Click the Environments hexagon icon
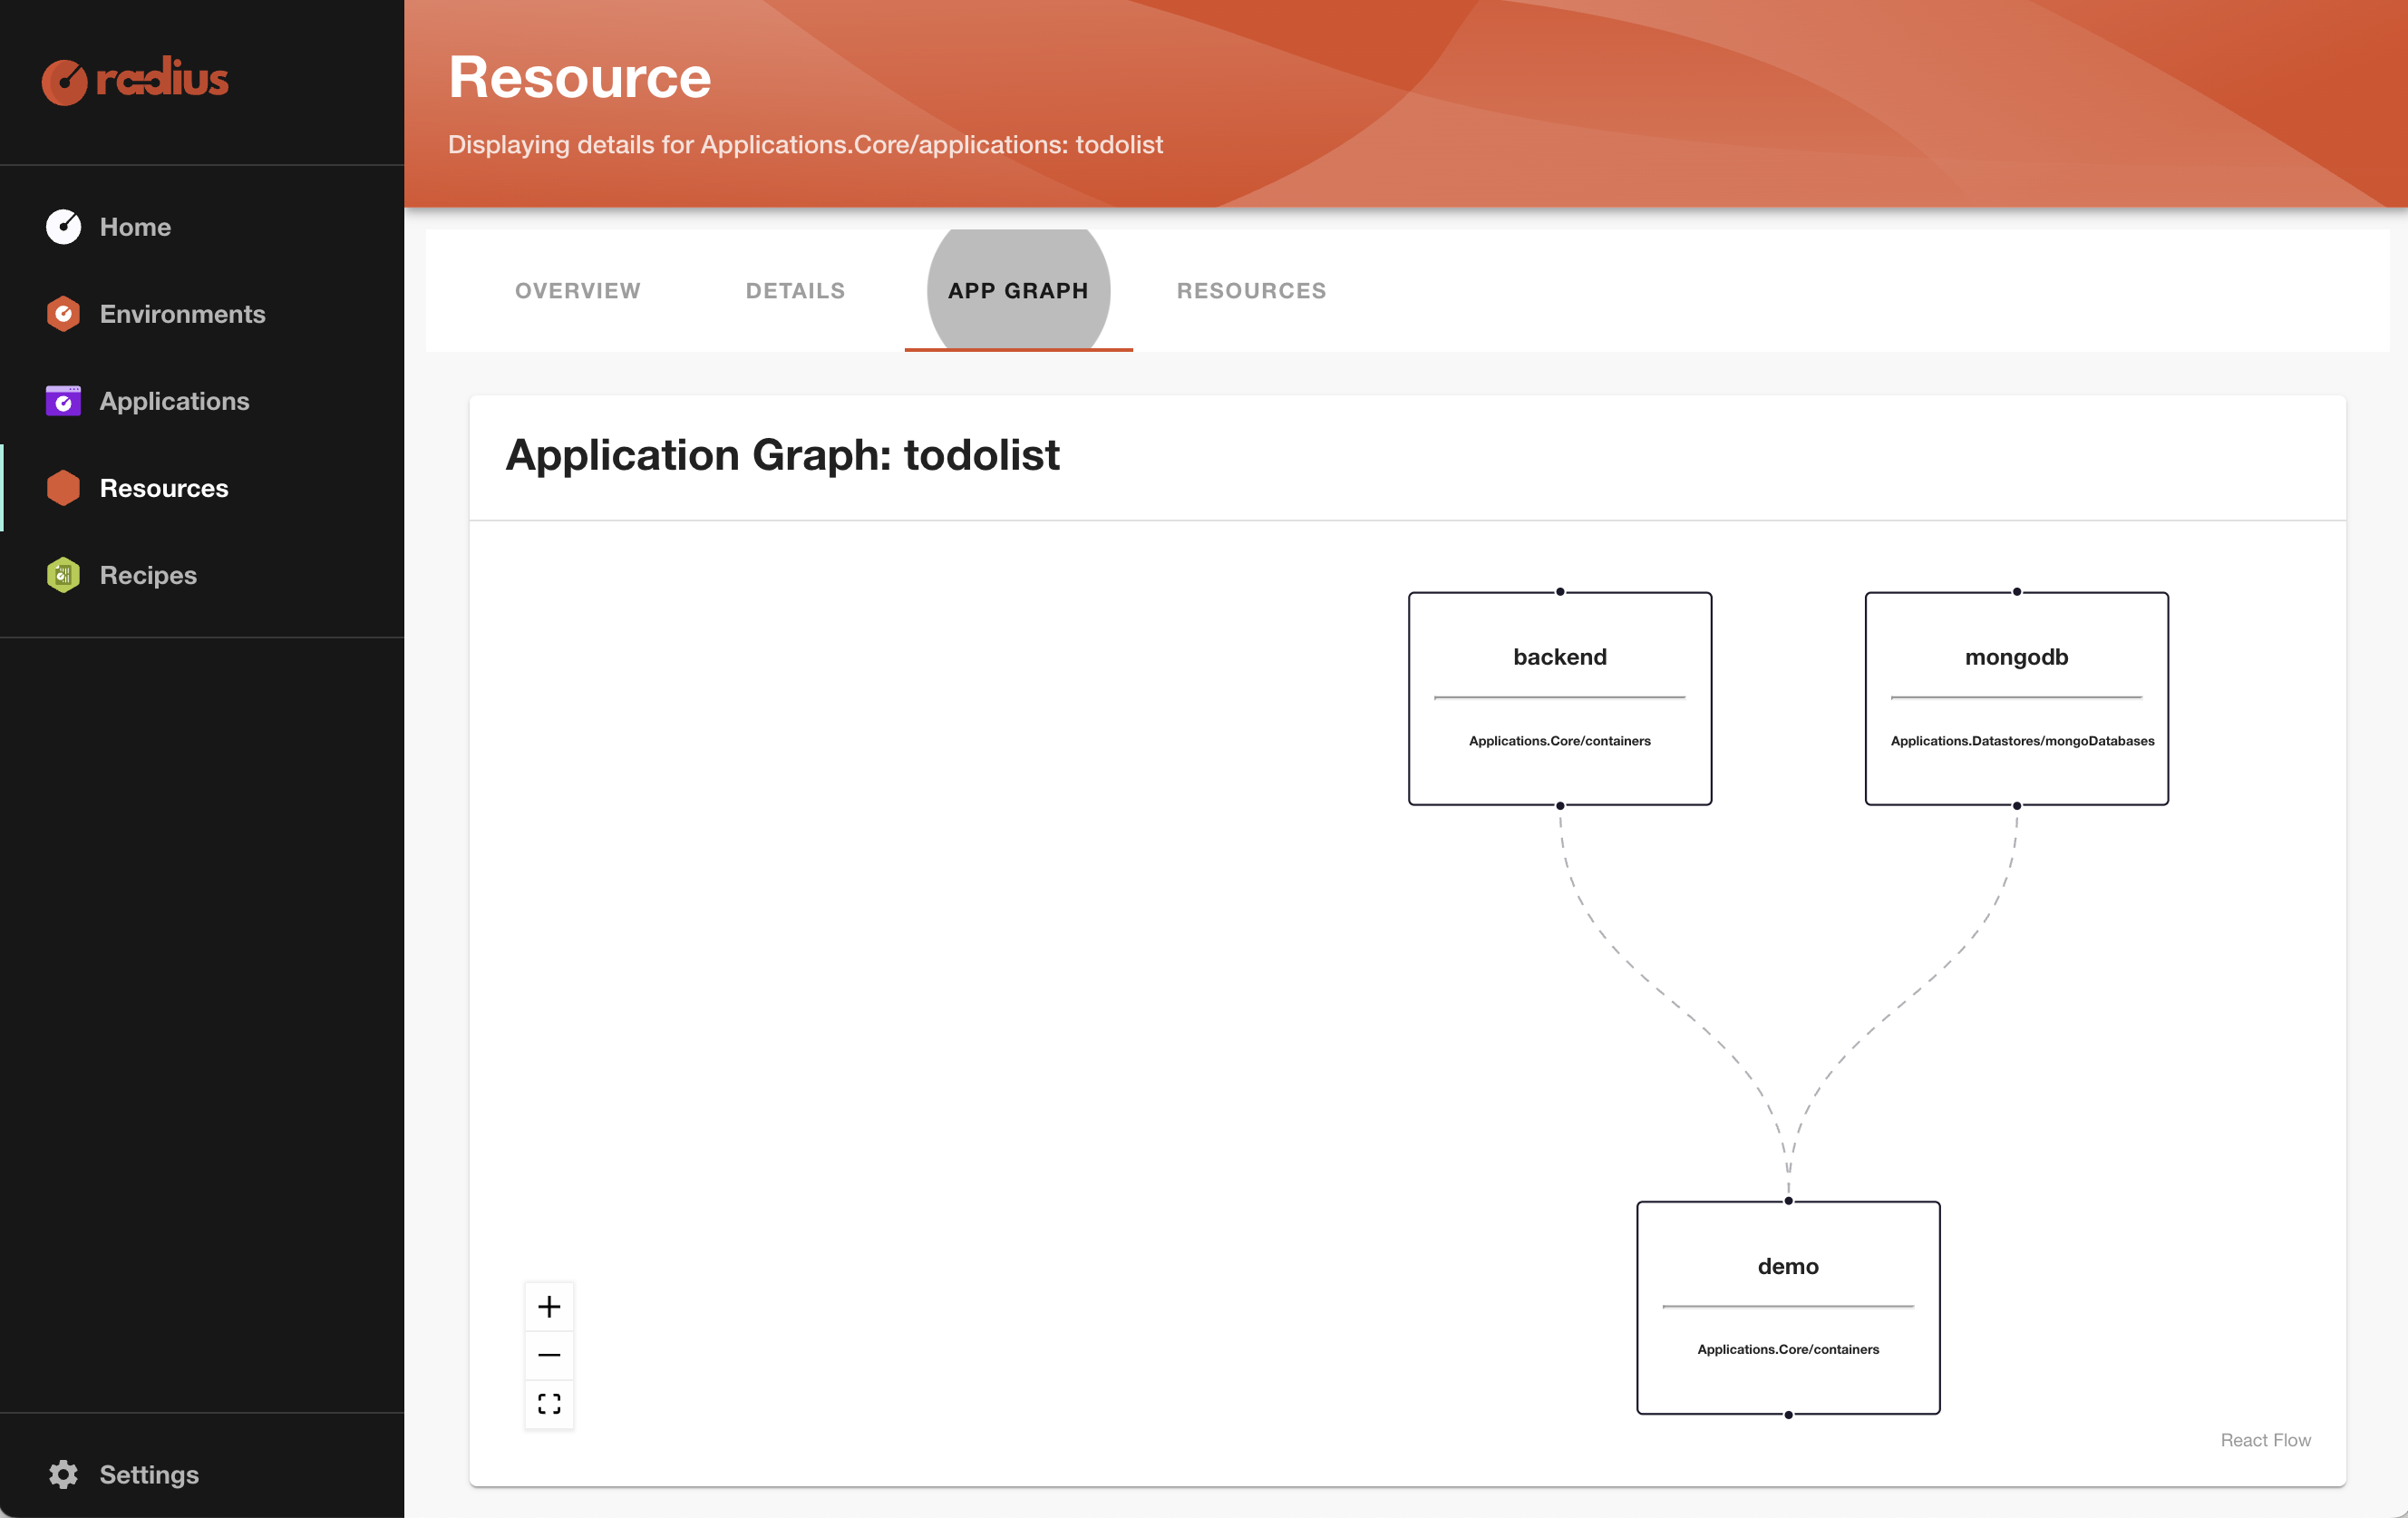The width and height of the screenshot is (2408, 1518). 63,314
